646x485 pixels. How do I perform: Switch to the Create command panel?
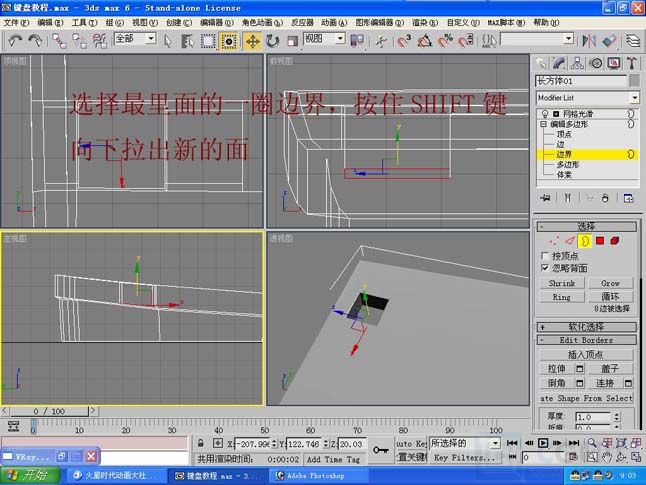[541, 63]
